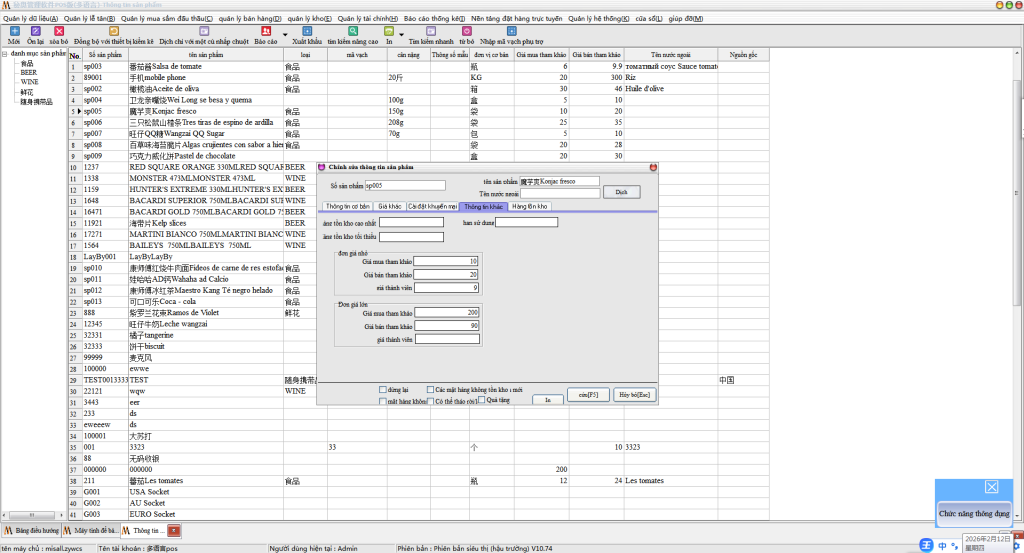
Task: Collapse the danh mục sản phẩm tree
Action: coord(4,54)
